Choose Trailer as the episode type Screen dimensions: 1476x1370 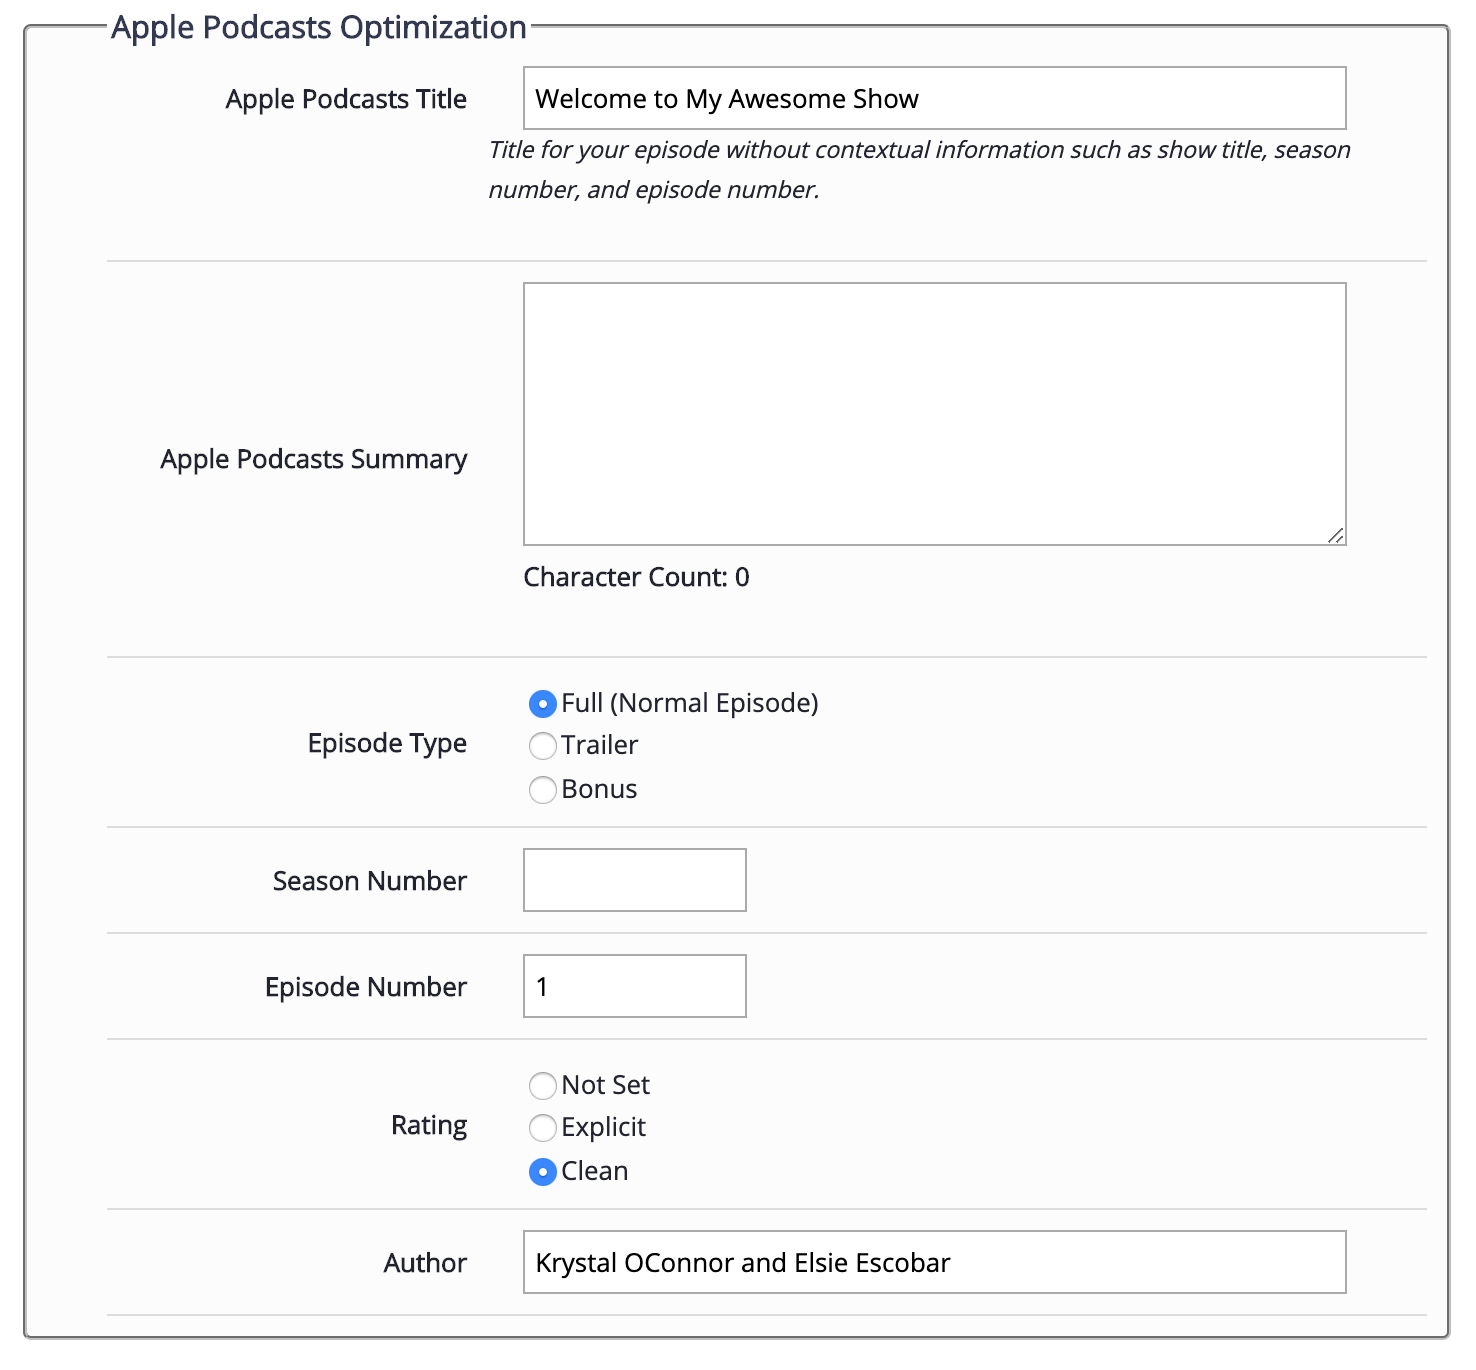coord(542,746)
